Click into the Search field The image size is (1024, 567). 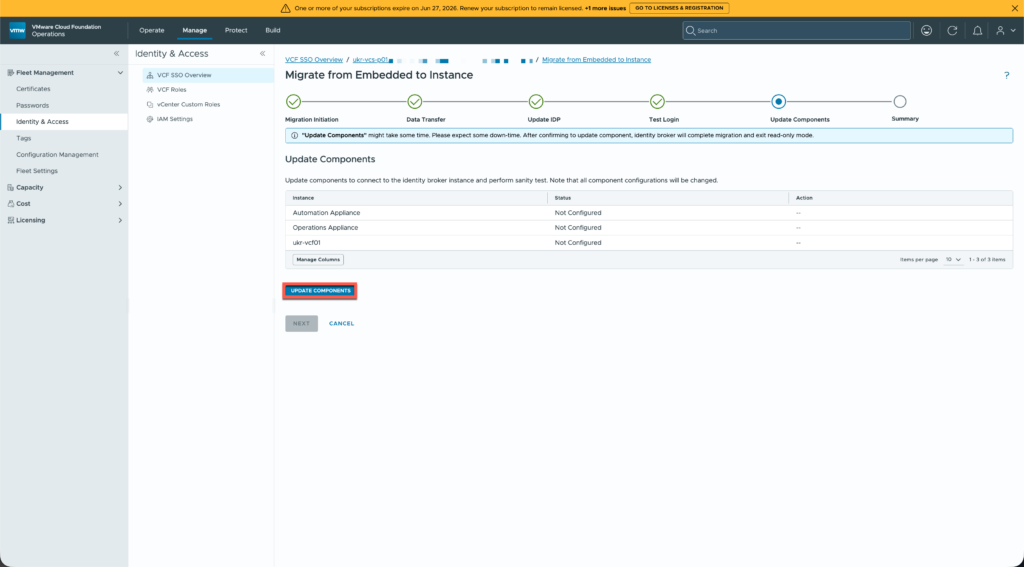(x=796, y=31)
